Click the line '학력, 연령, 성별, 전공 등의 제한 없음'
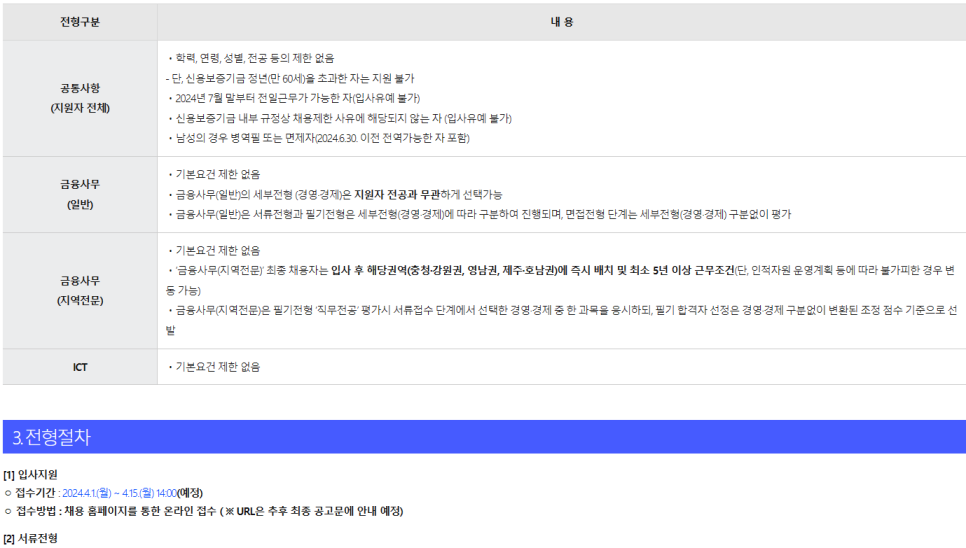The width and height of the screenshot is (966, 548). click(x=251, y=58)
